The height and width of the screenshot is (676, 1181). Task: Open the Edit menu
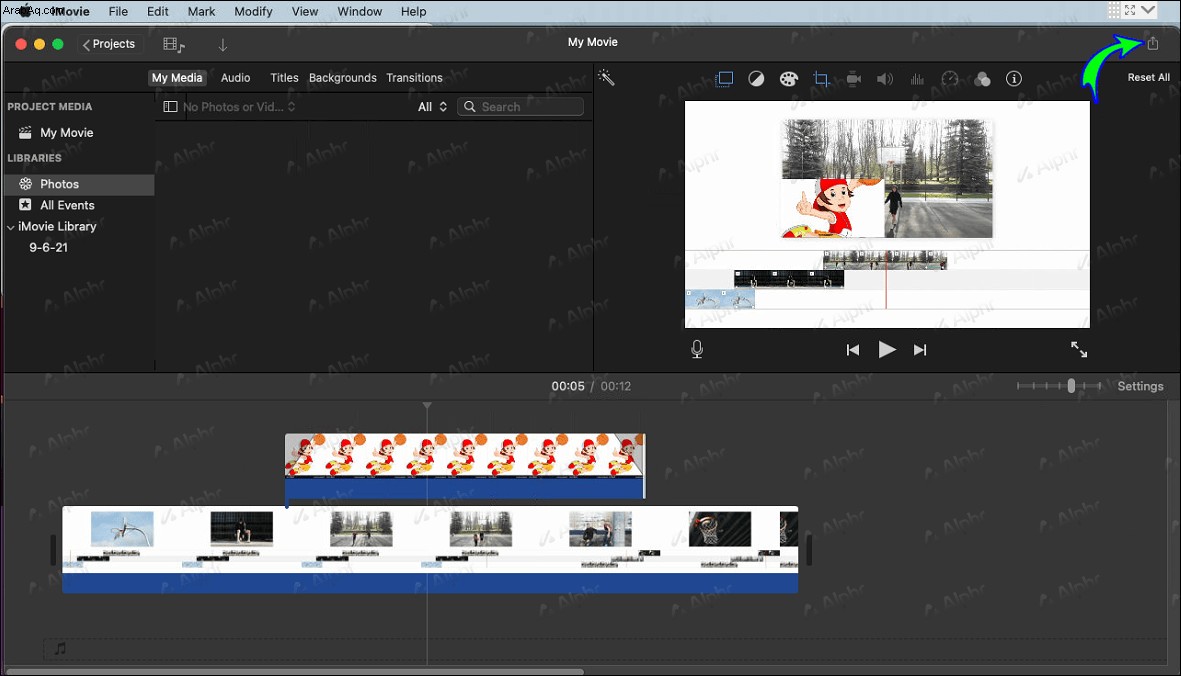(157, 11)
